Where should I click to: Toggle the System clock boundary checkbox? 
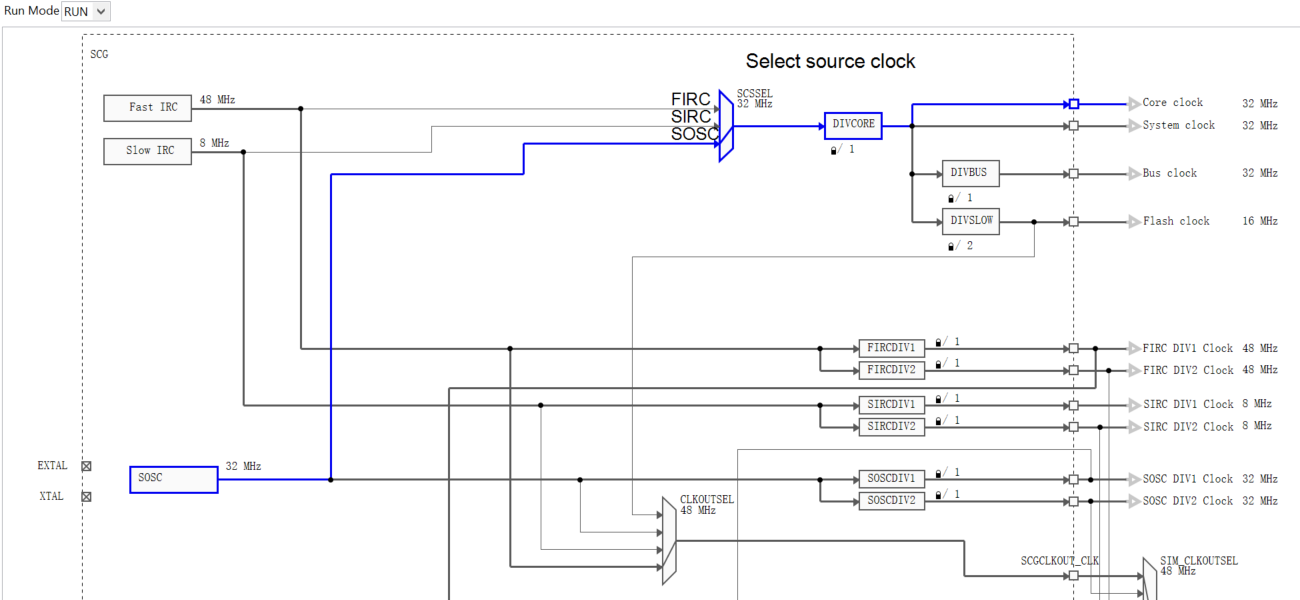(x=1074, y=125)
